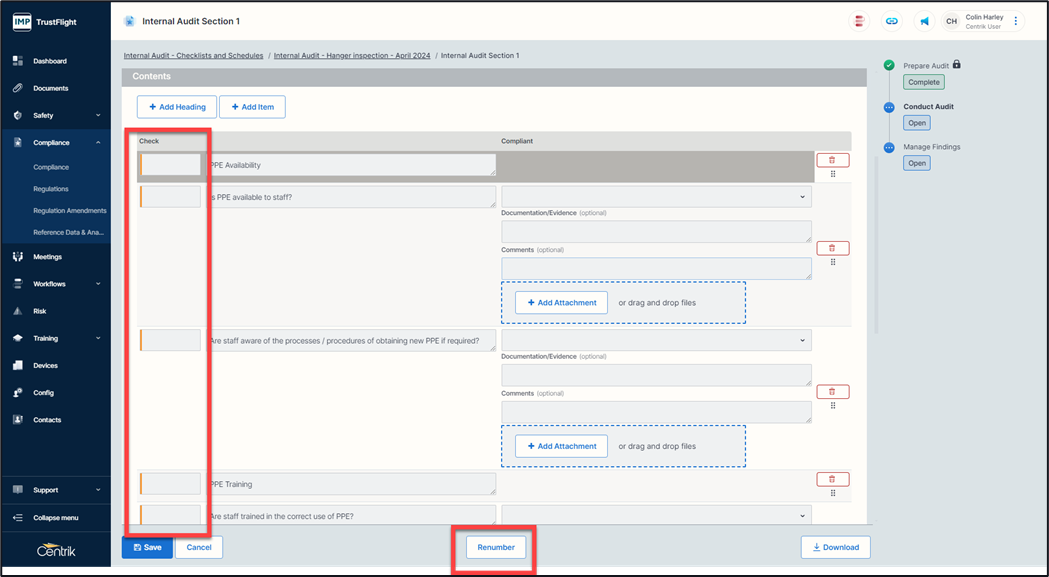Click trash icon for 'Is PPE available to staff?'

point(832,248)
